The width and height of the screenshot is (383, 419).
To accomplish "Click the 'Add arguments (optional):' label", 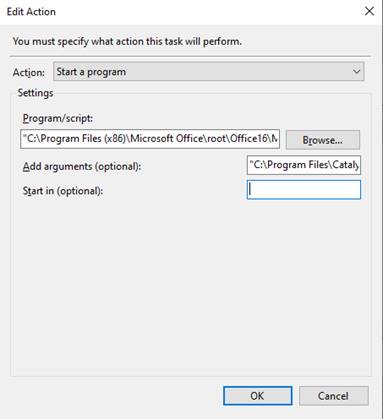I will pos(82,166).
